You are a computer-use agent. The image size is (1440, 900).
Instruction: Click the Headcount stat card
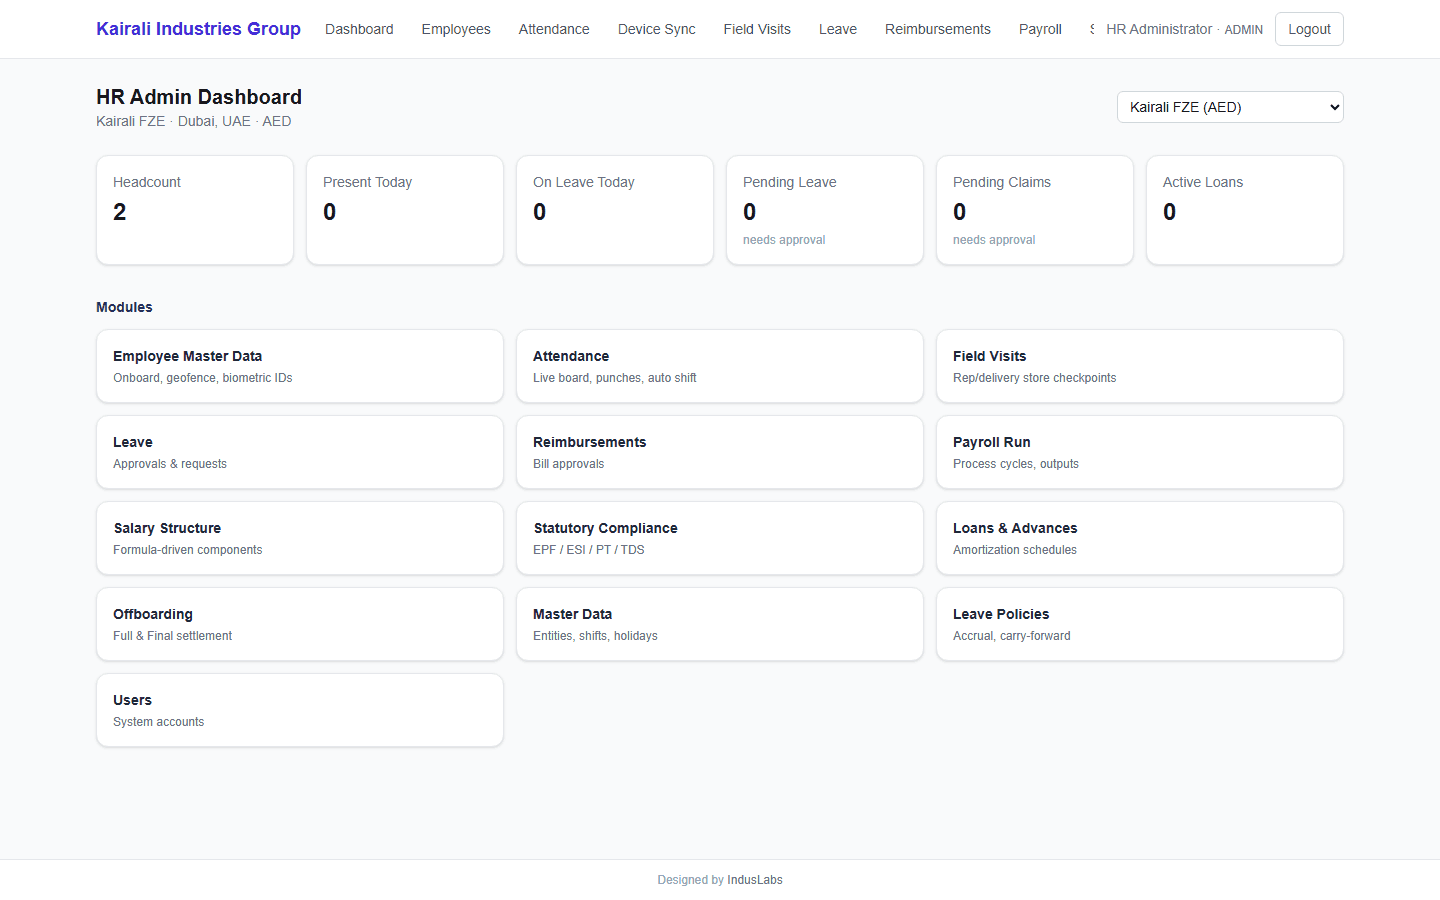pos(195,210)
